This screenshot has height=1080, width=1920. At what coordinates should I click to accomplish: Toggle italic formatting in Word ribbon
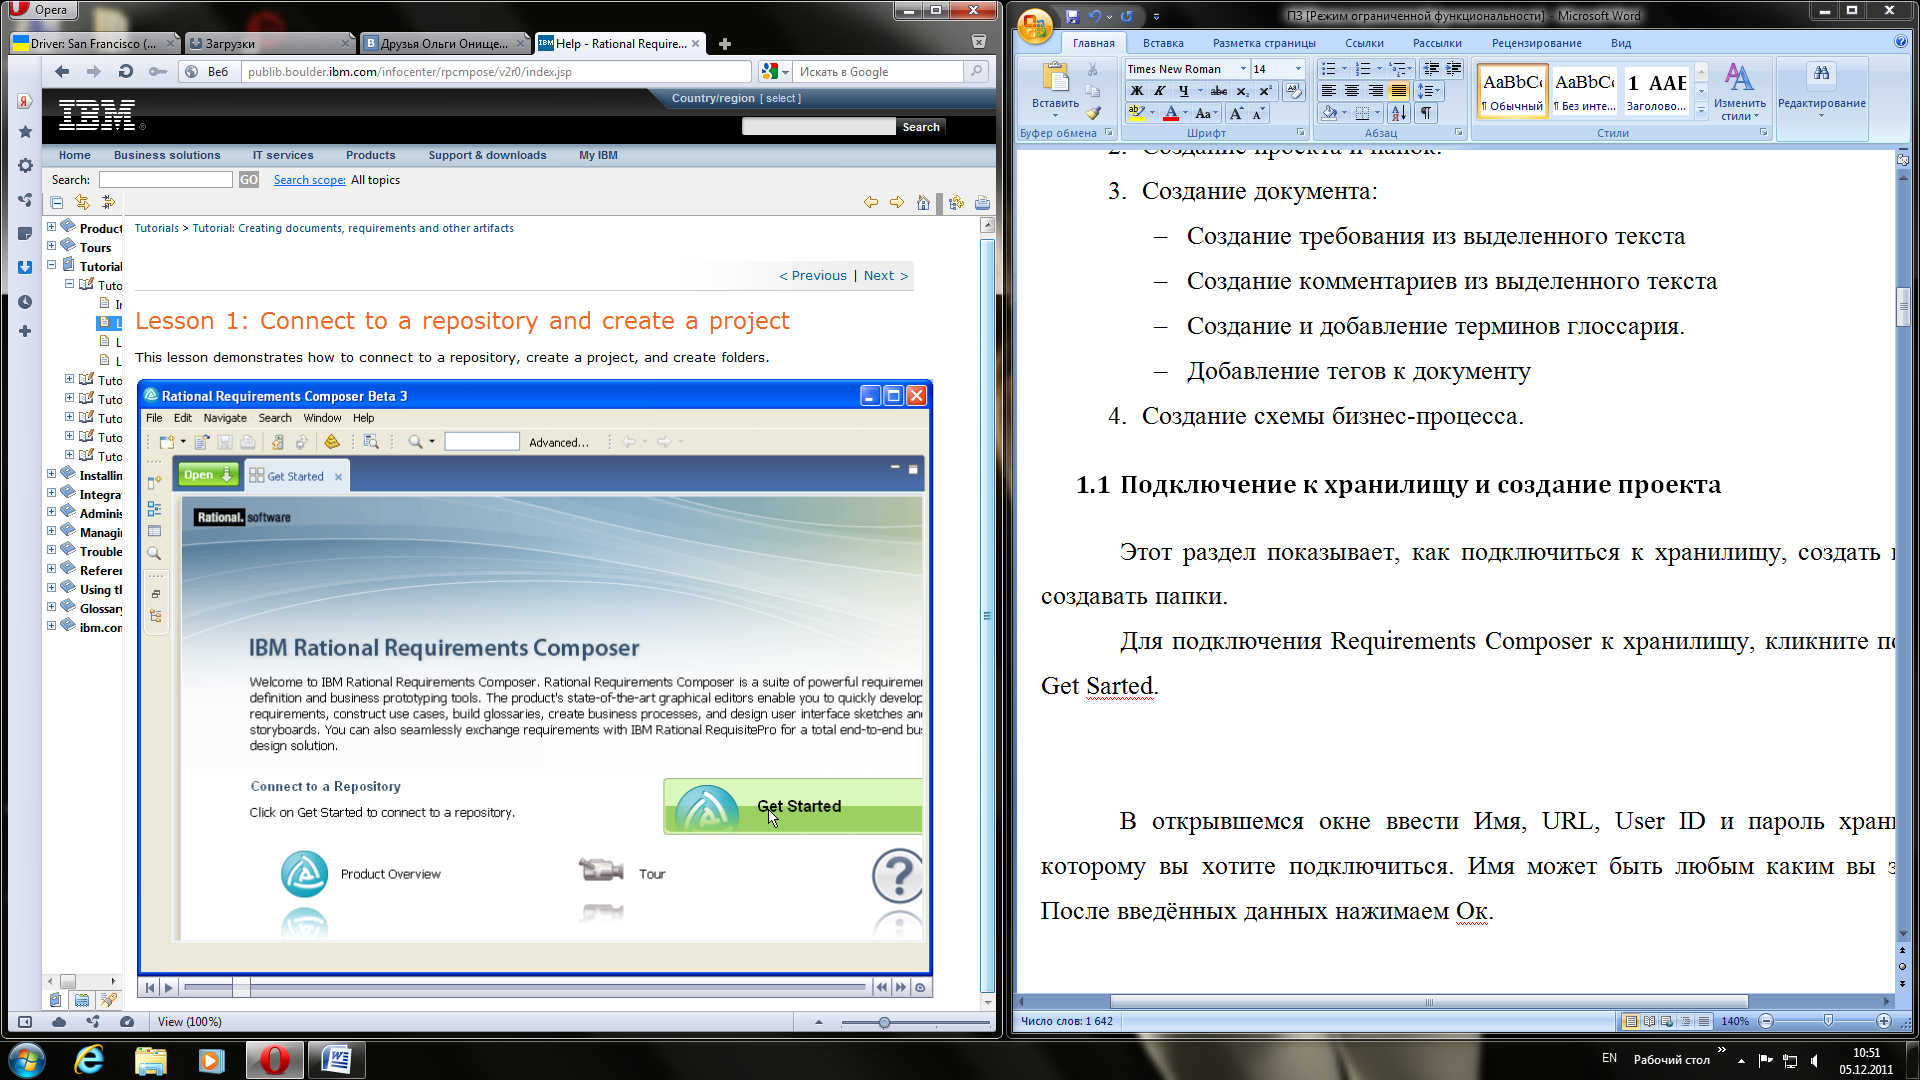pos(1160,91)
